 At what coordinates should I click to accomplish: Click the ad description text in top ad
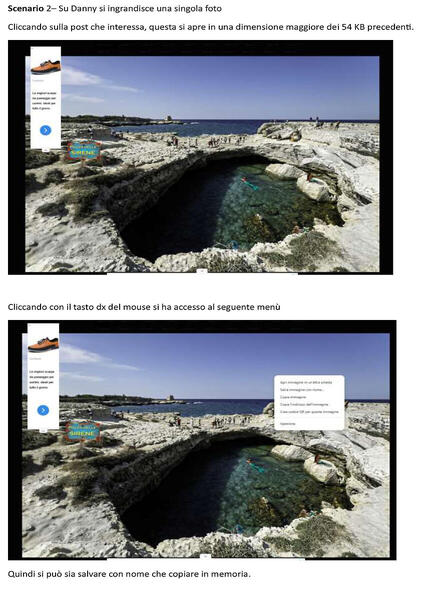pos(44,101)
